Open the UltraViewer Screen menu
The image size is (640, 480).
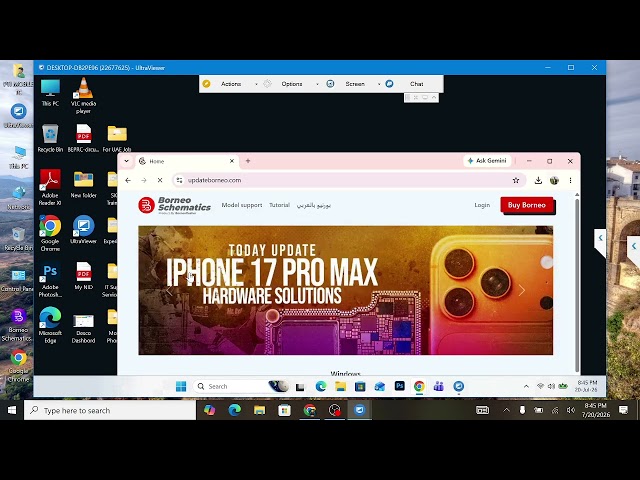[355, 84]
